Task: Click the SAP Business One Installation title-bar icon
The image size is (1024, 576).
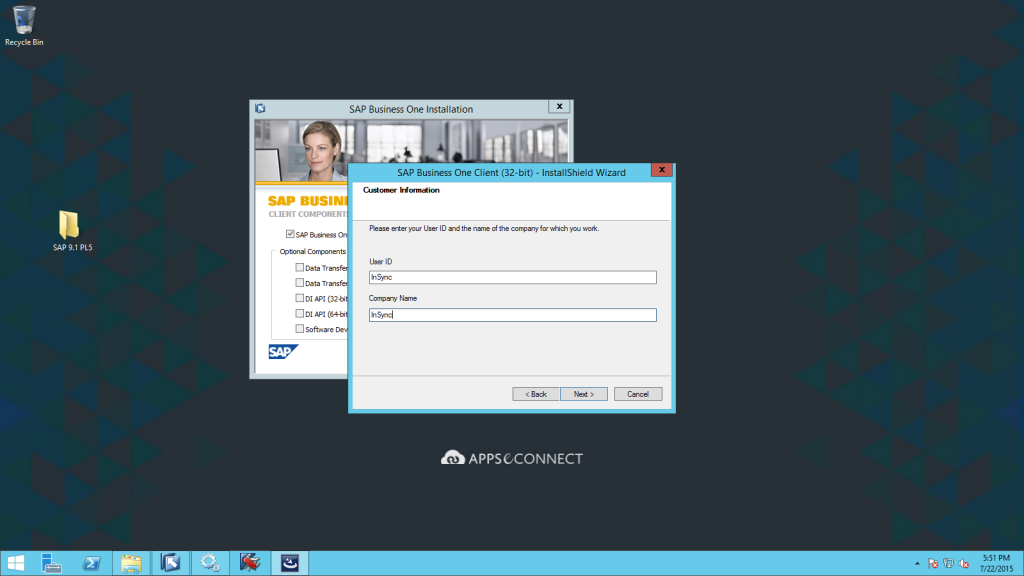Action: coord(261,108)
